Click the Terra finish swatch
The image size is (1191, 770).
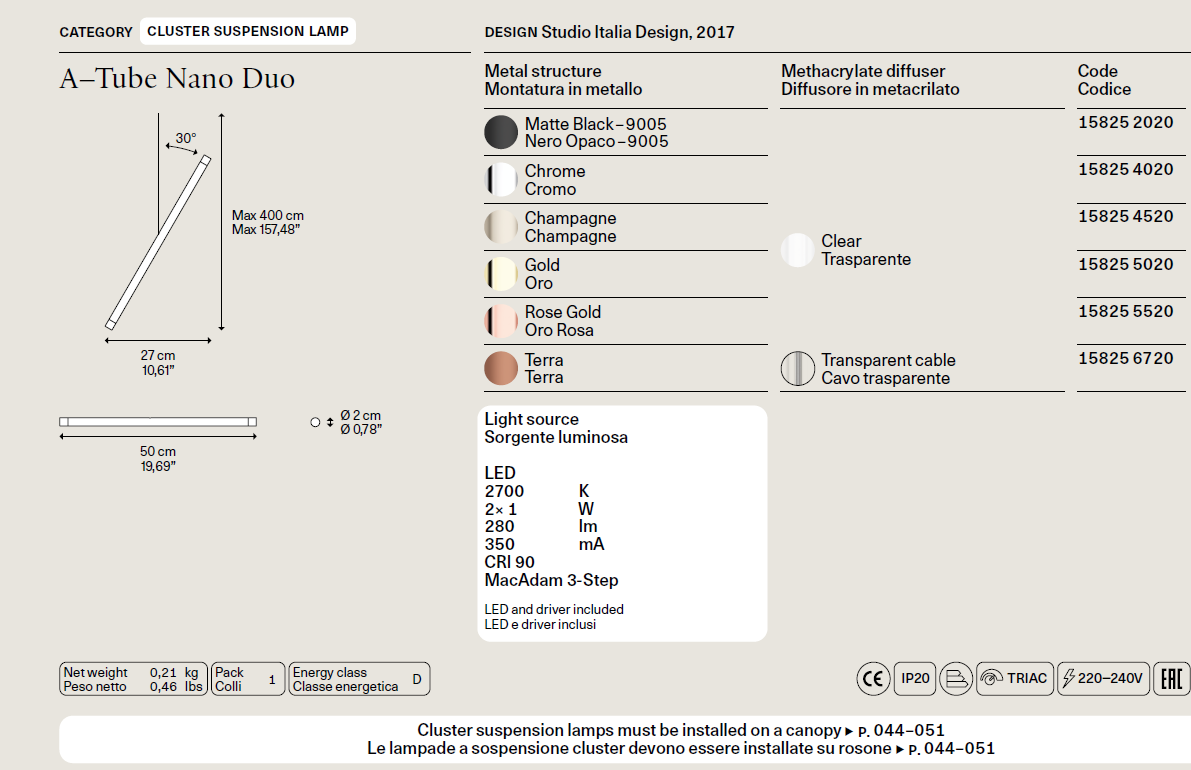click(501, 368)
